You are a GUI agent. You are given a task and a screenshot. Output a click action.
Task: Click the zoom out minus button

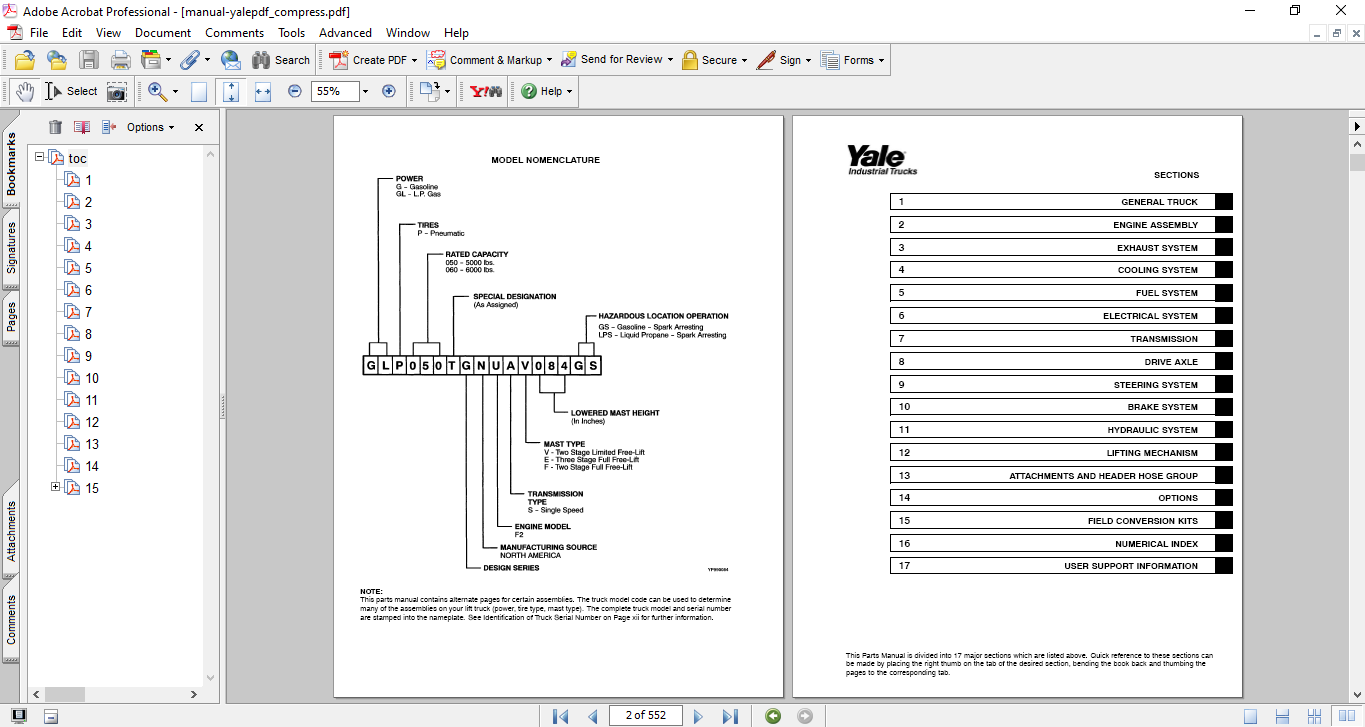click(x=295, y=91)
